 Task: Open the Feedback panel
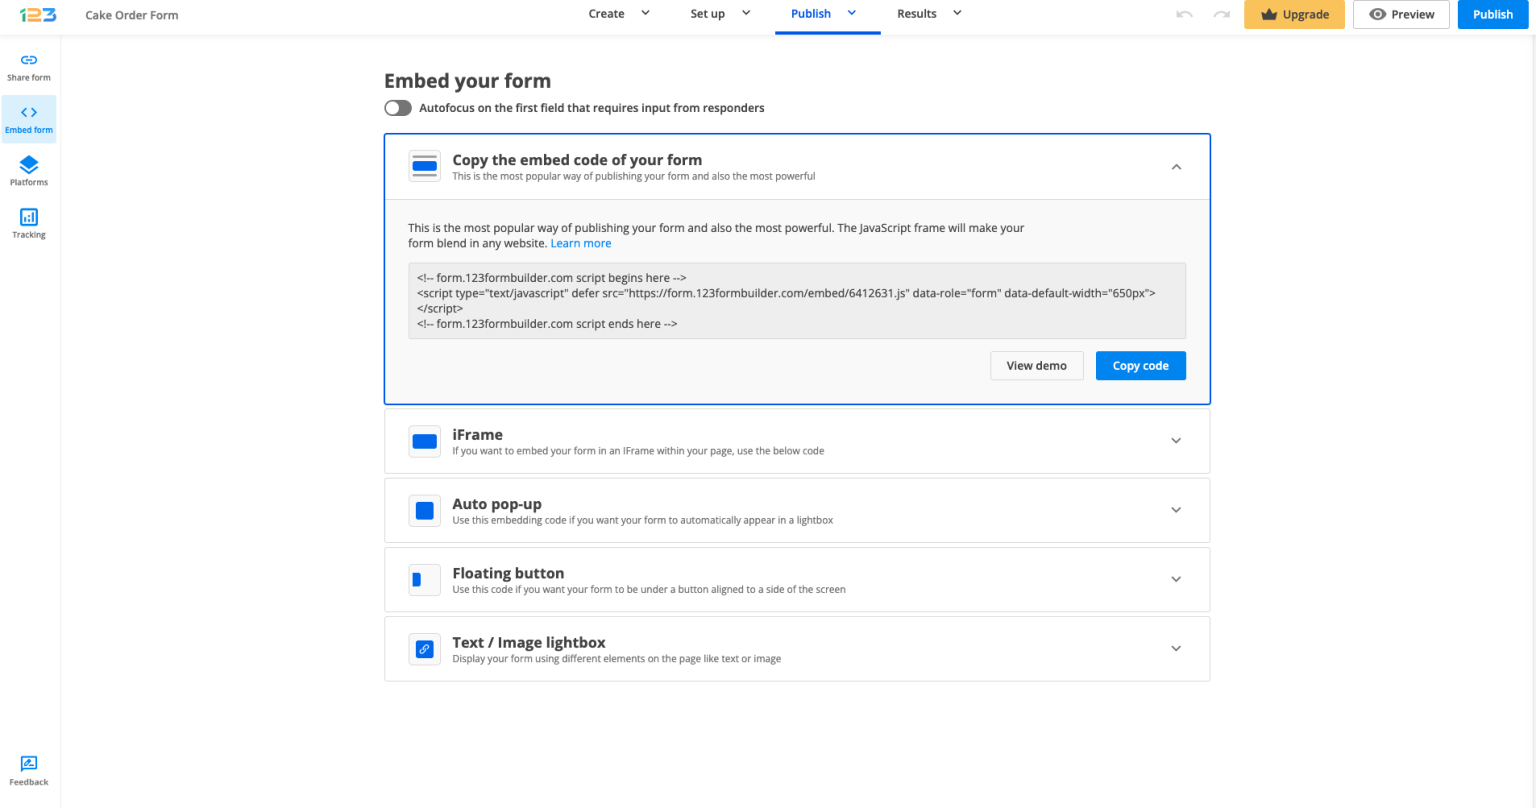[x=29, y=771]
